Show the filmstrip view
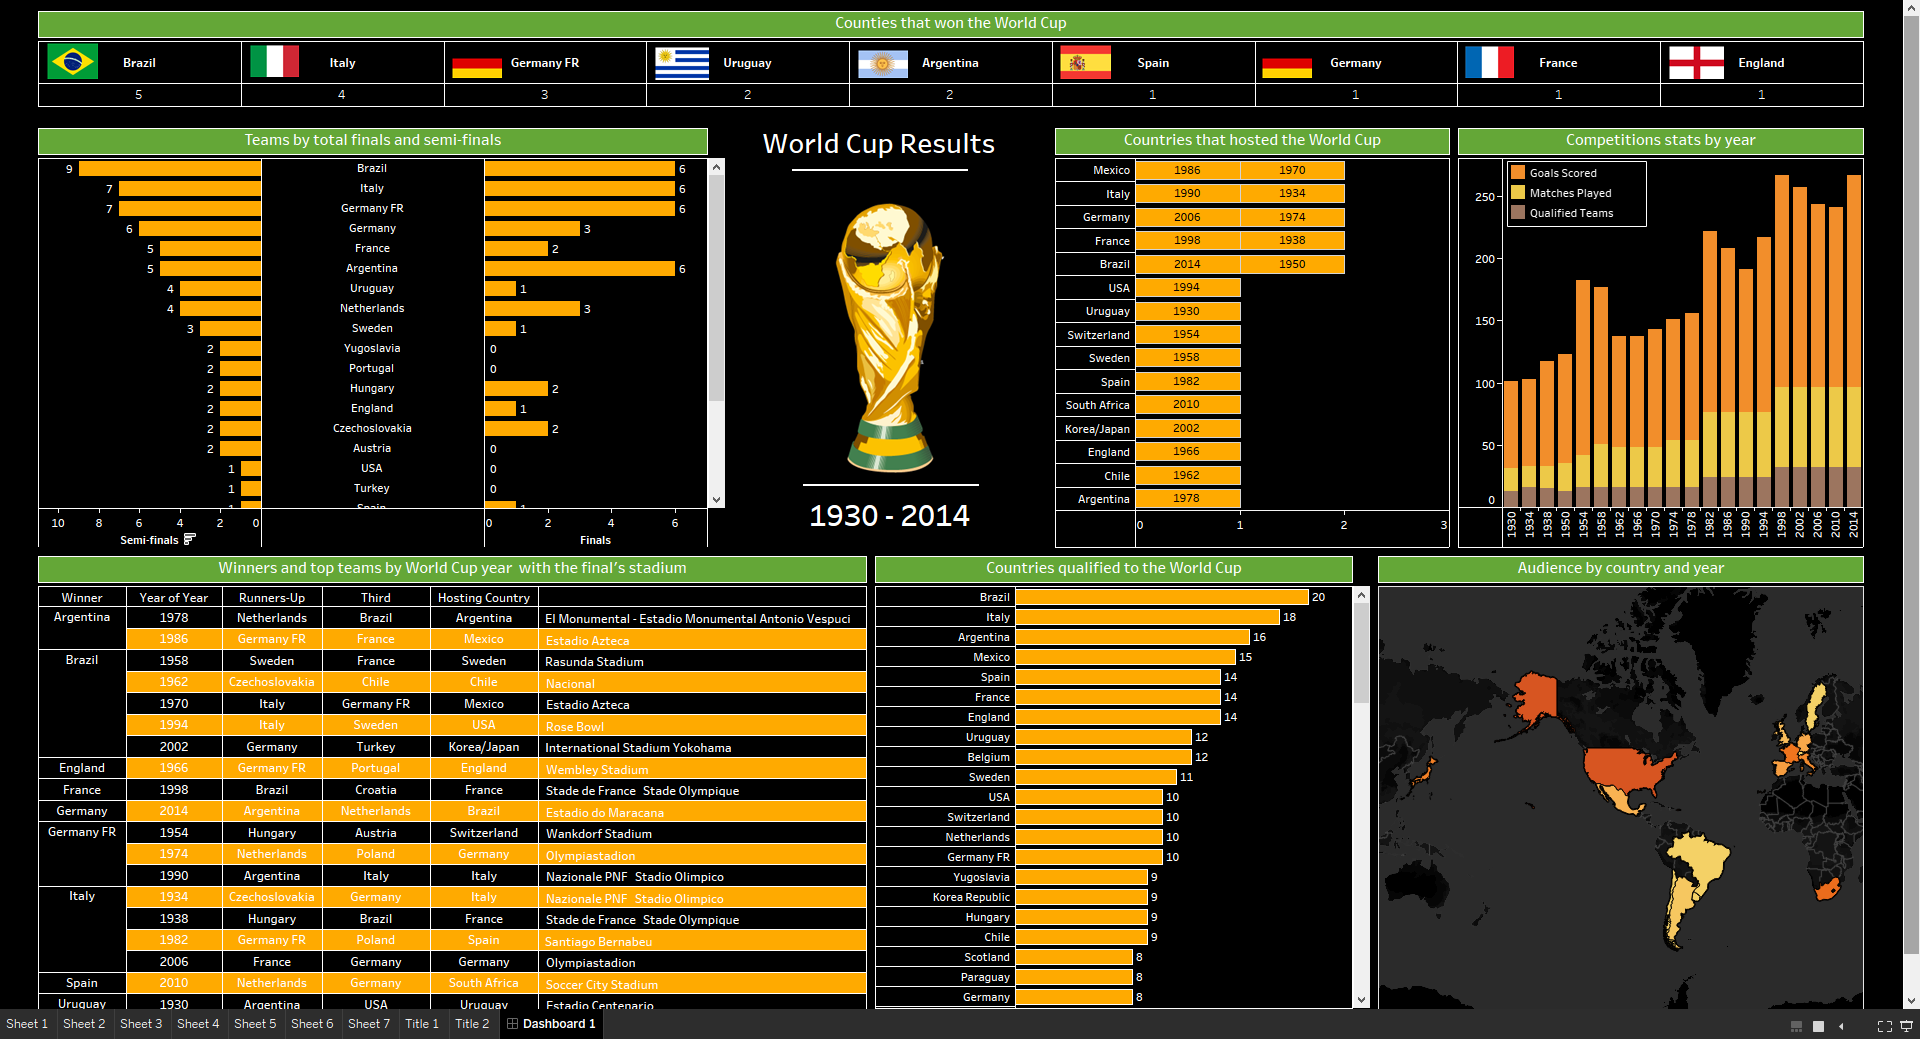Screen dimensions: 1920x1039 tap(1796, 1026)
